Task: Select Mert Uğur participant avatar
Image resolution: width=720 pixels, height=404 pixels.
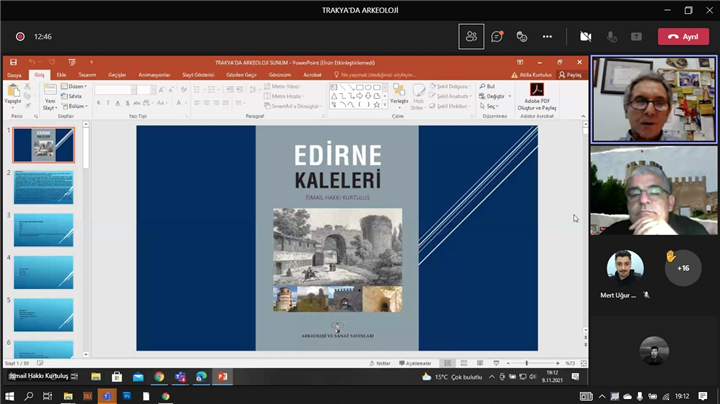Action: tap(625, 268)
